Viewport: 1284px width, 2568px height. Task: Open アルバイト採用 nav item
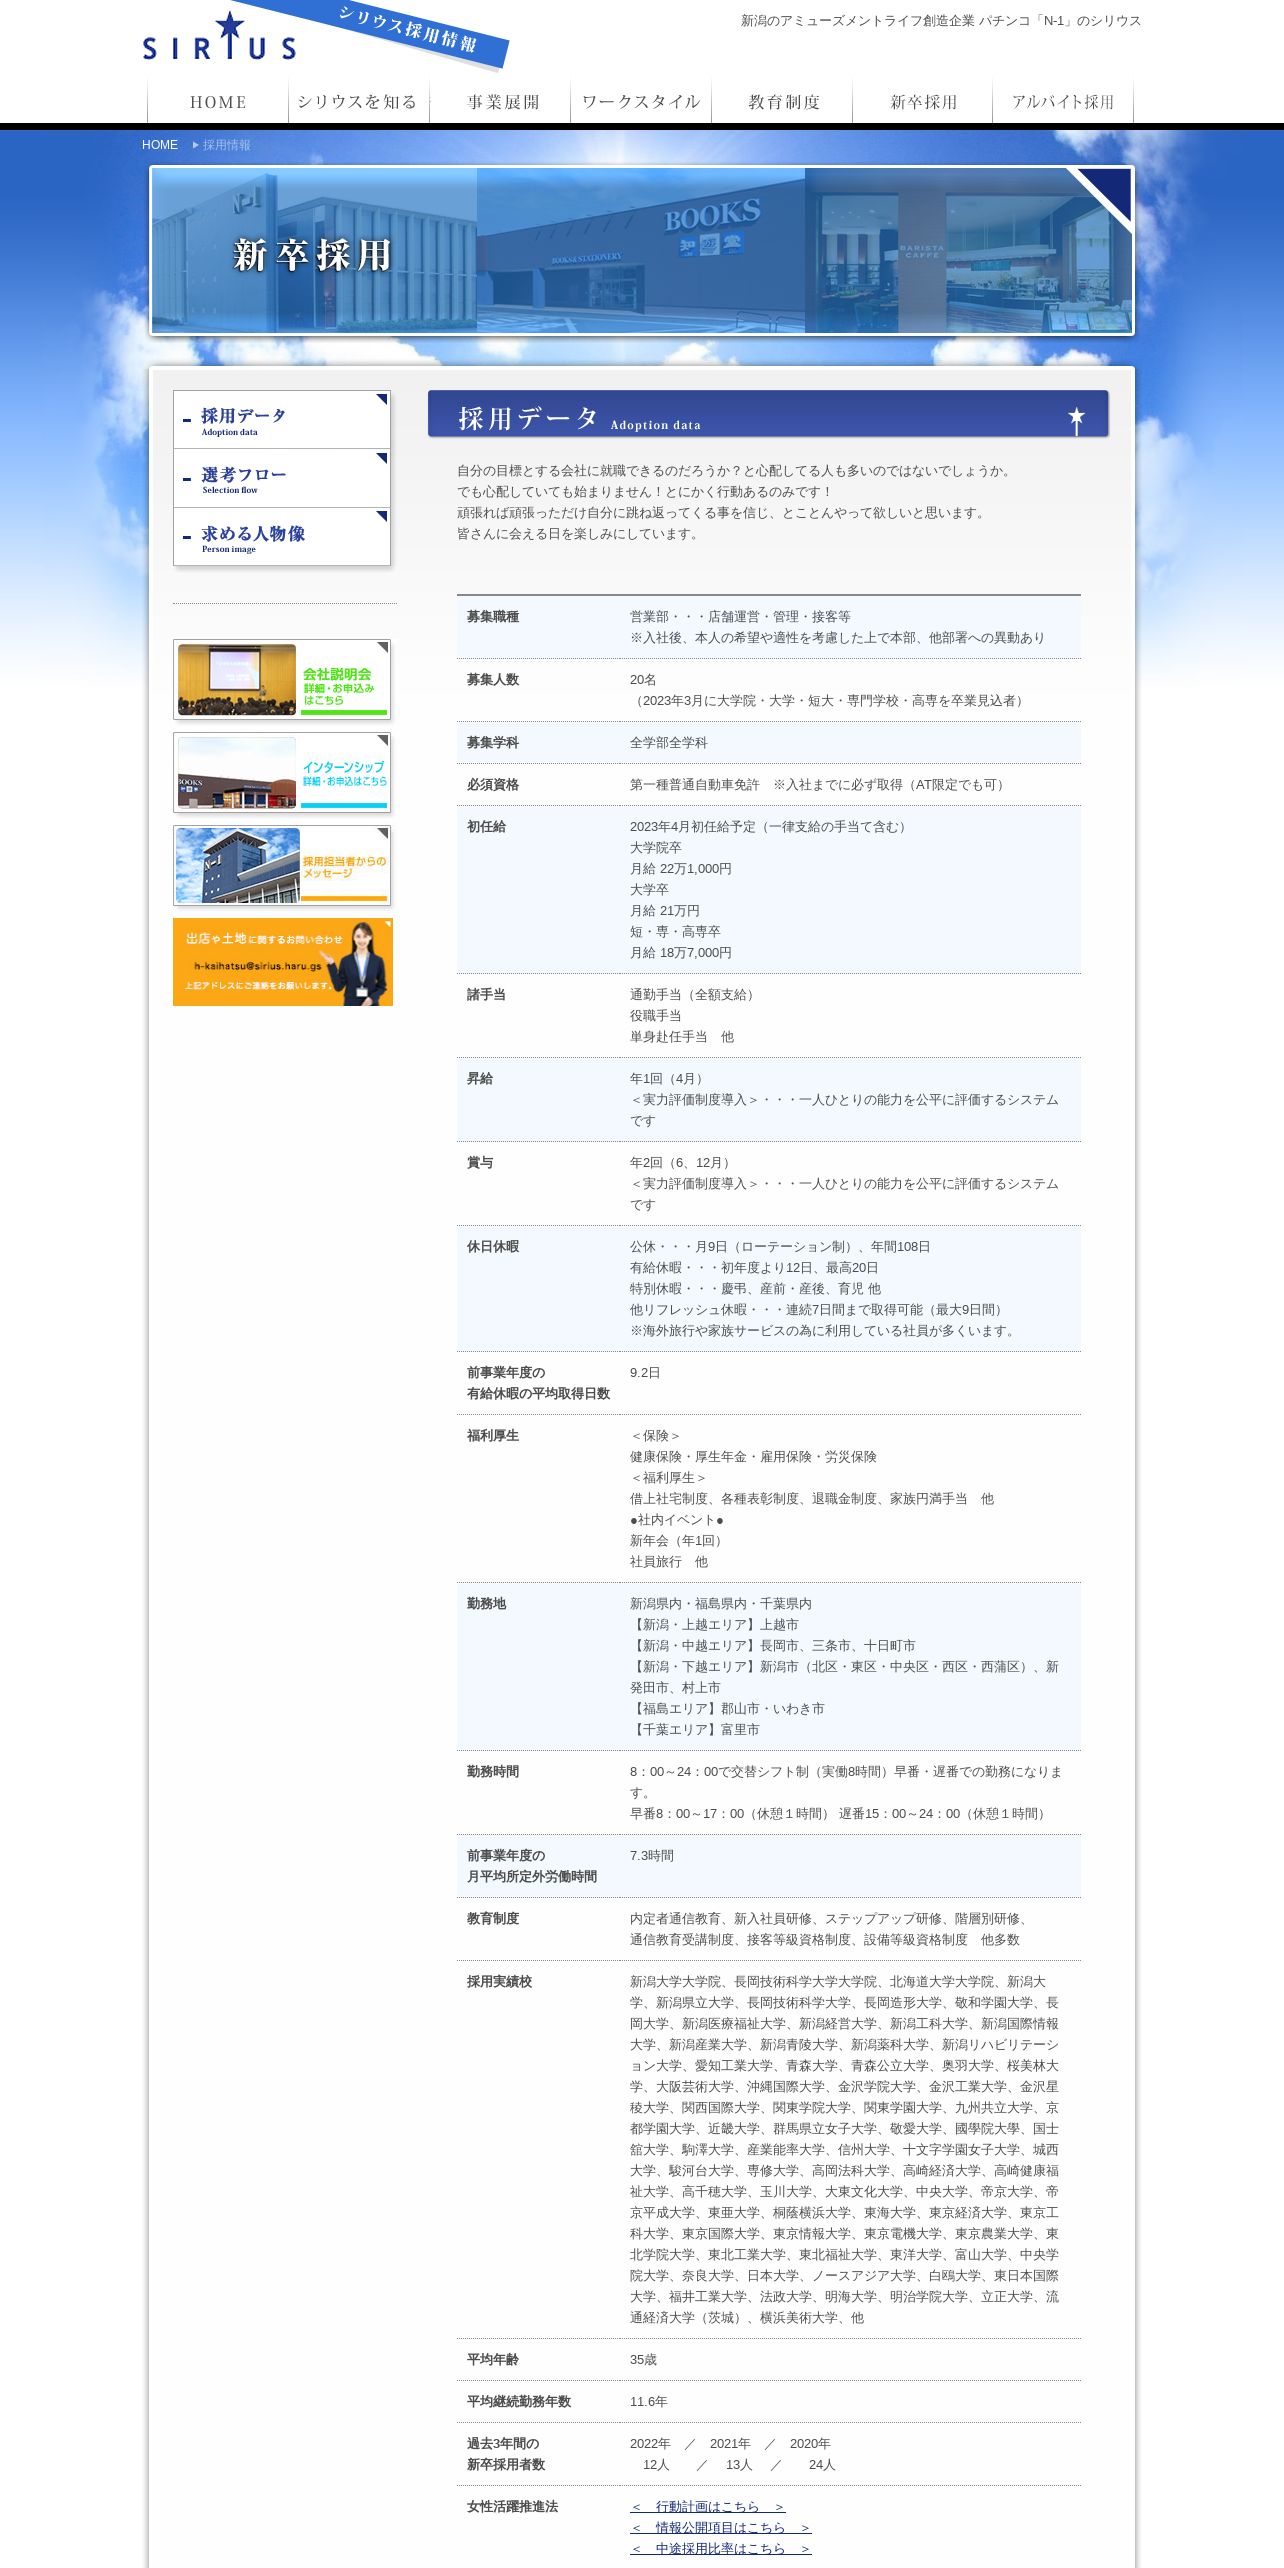1063,102
